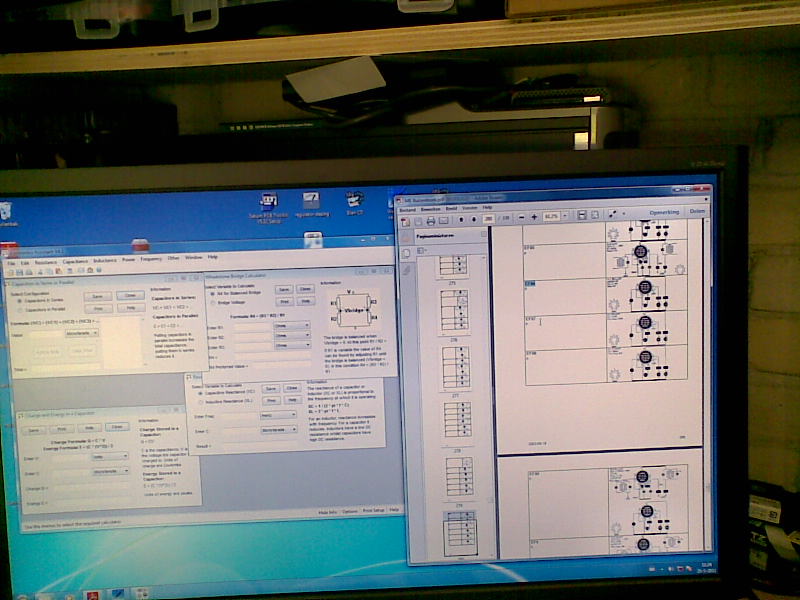Go to next page in Adobe Reader
Viewport: 800px width, 600px height.
474,219
